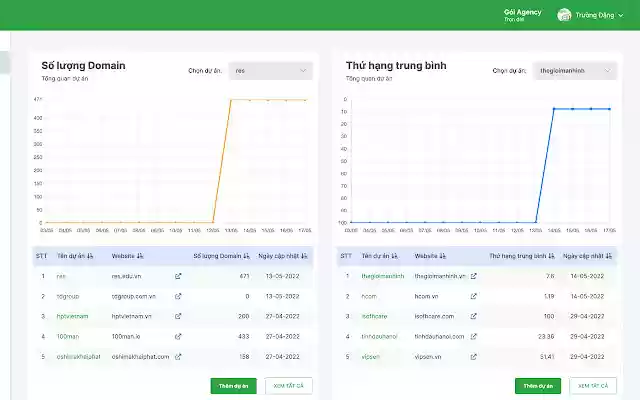Click XEM TẤT CẢ under domain table
The height and width of the screenshot is (400, 640).
point(289,386)
